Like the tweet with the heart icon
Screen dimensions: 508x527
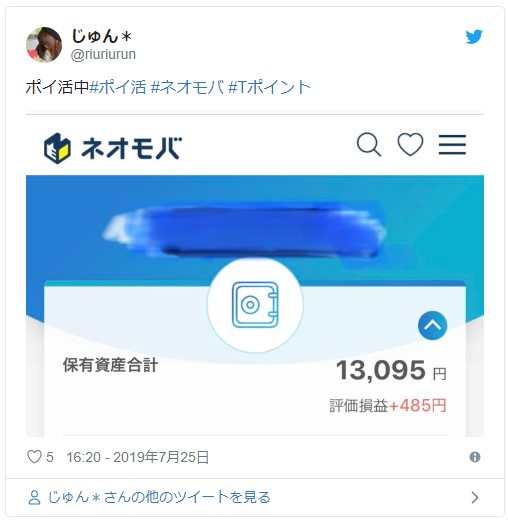pos(34,457)
